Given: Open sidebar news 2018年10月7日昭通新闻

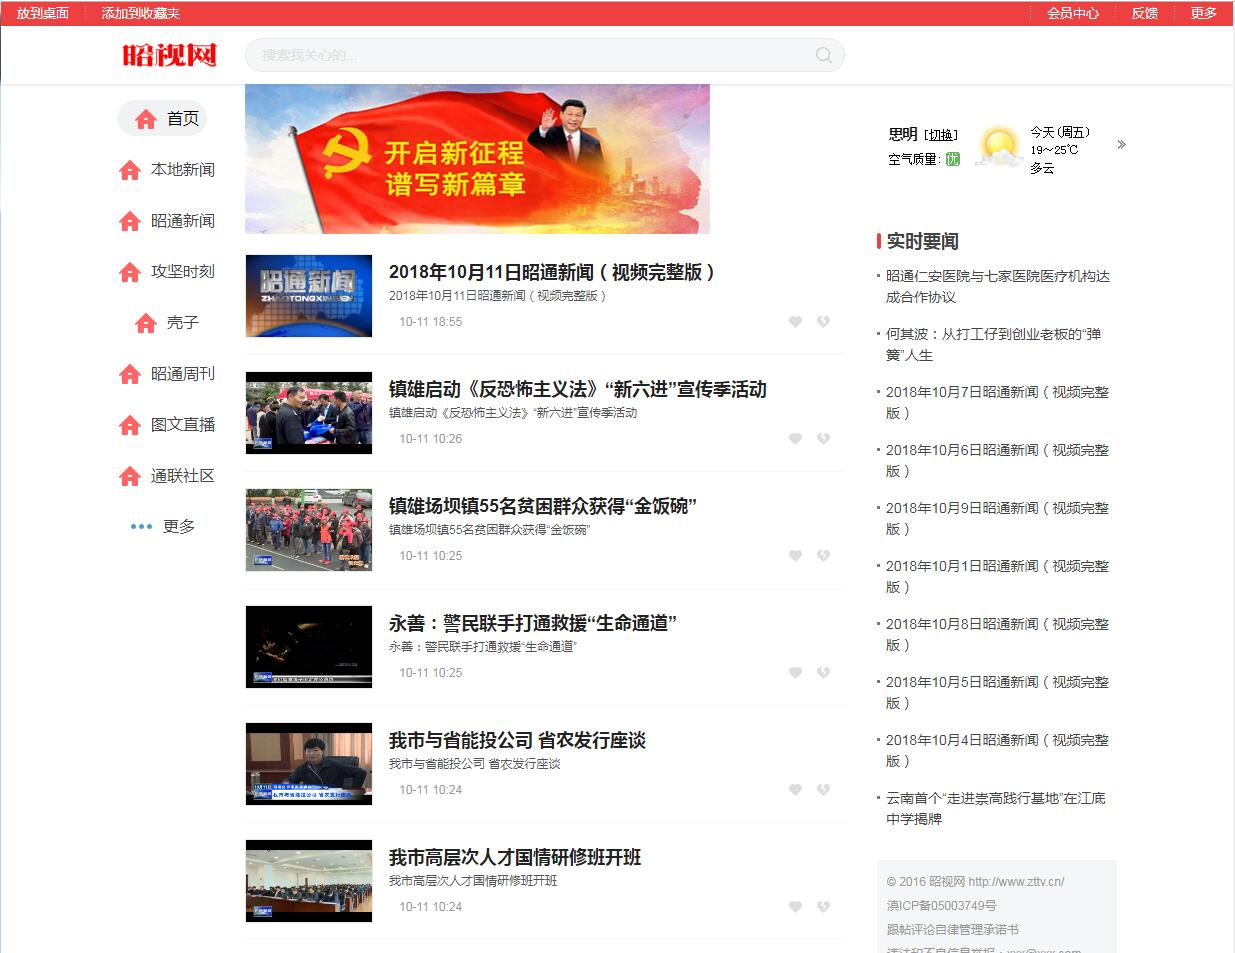Looking at the screenshot, I should tap(997, 402).
